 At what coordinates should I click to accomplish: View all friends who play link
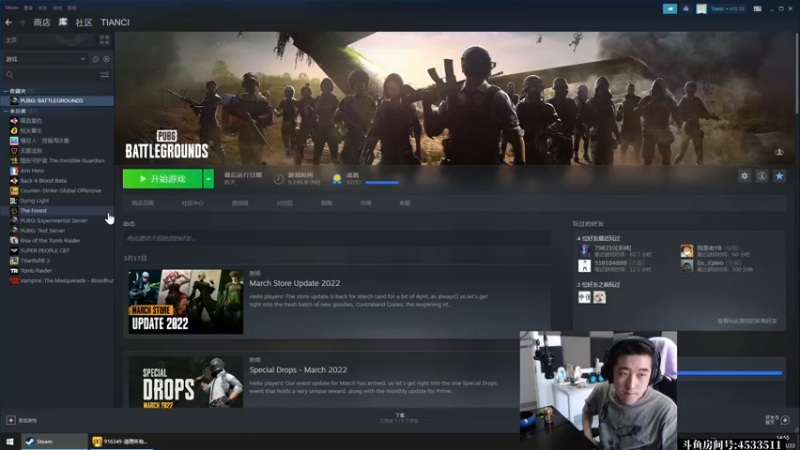pyautogui.click(x=747, y=321)
